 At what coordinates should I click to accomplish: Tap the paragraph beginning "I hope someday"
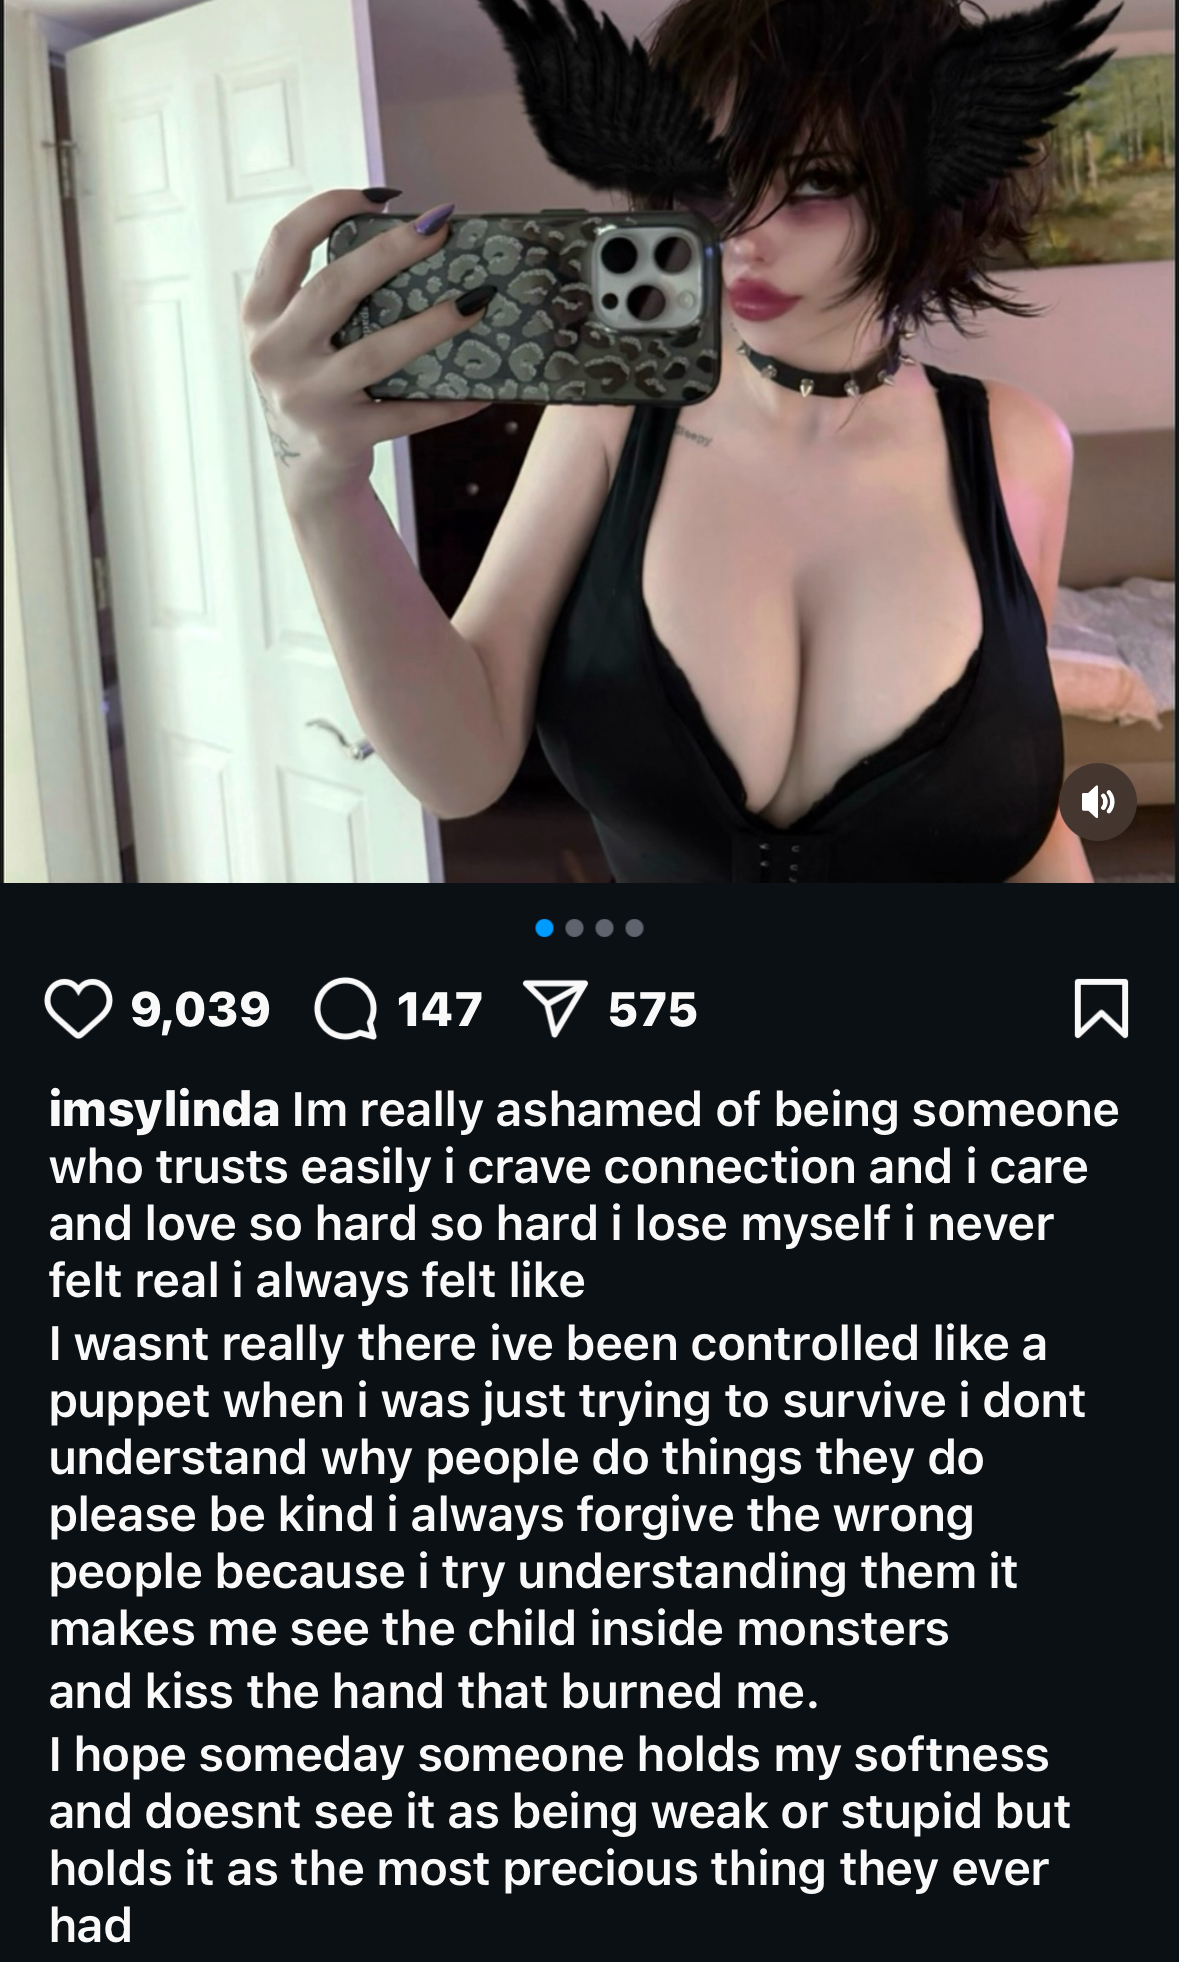pyautogui.click(x=560, y=1839)
